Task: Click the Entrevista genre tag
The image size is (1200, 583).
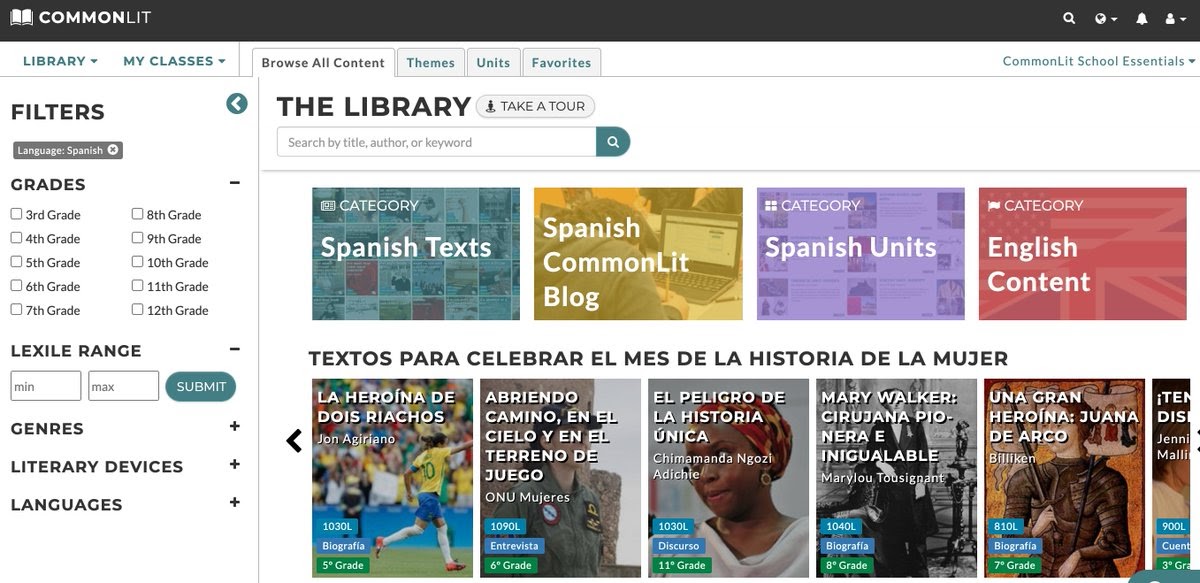Action: [515, 546]
